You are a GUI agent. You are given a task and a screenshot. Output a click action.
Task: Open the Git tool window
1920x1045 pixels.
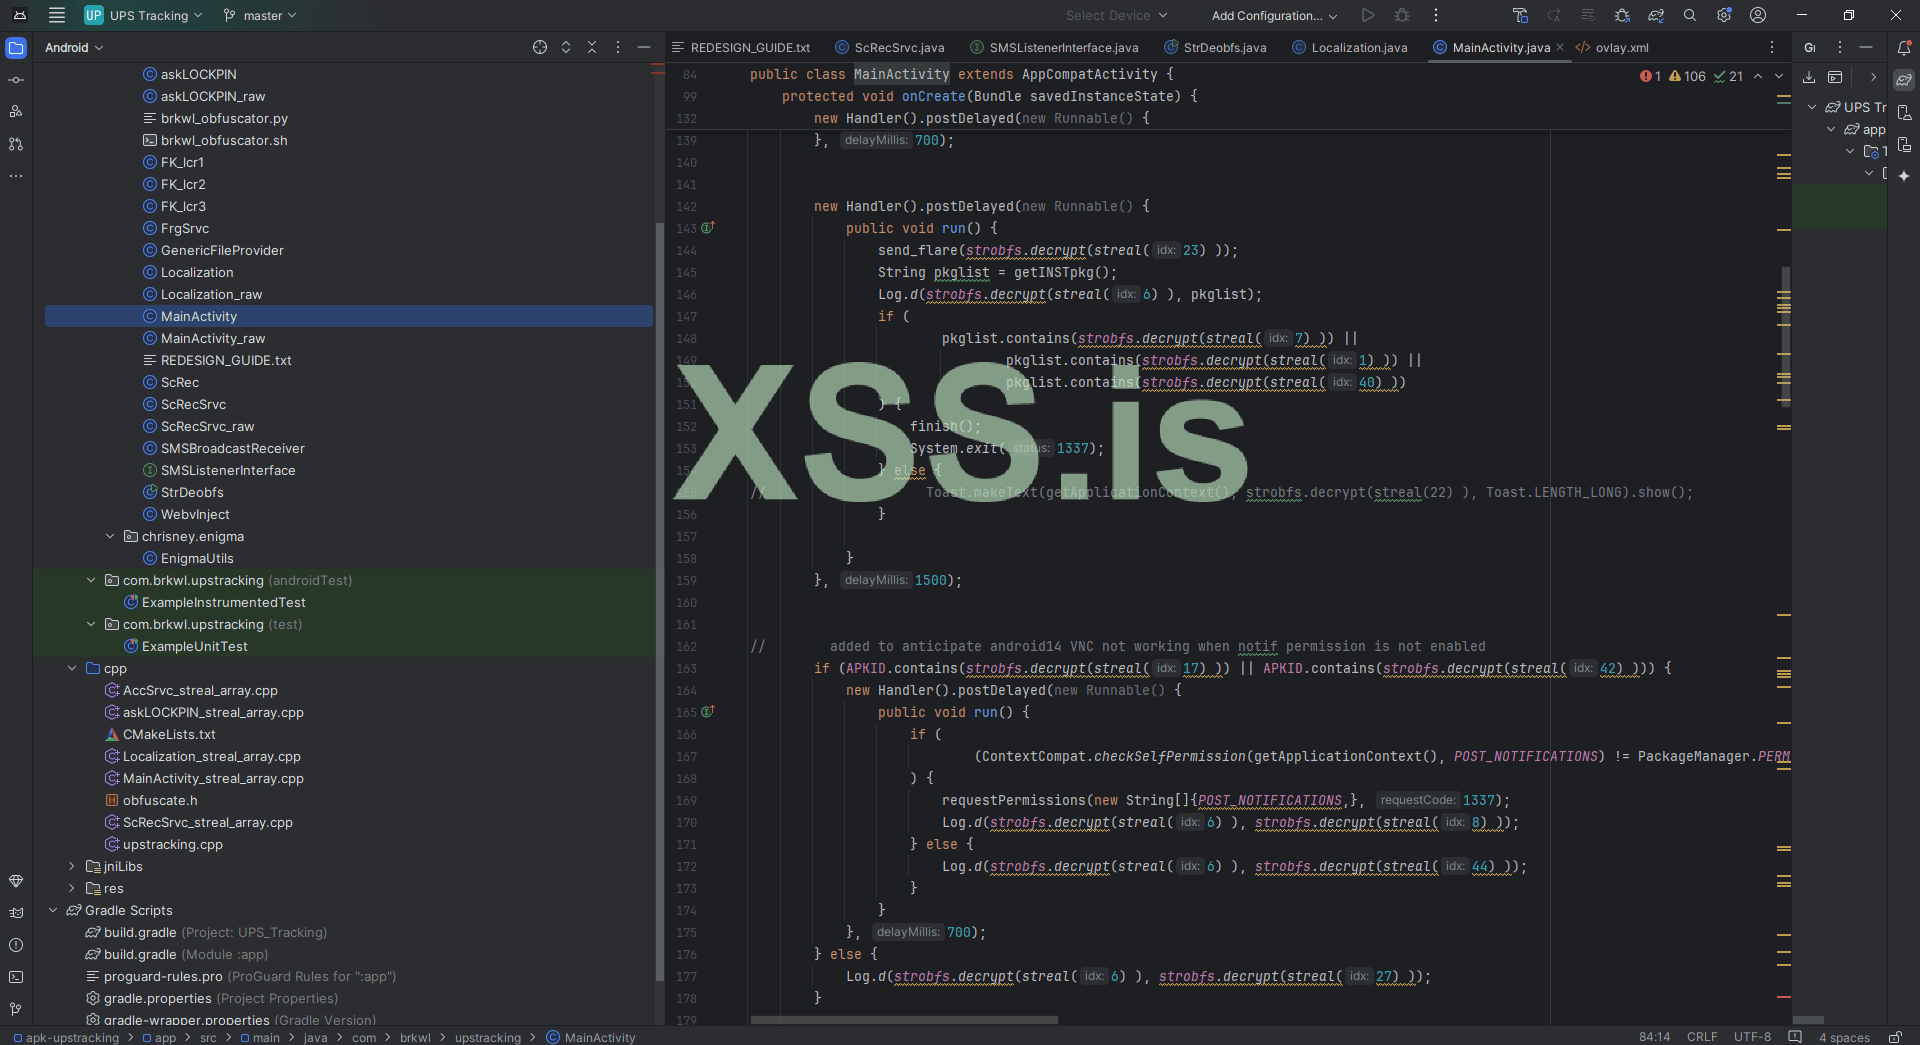(16, 1009)
